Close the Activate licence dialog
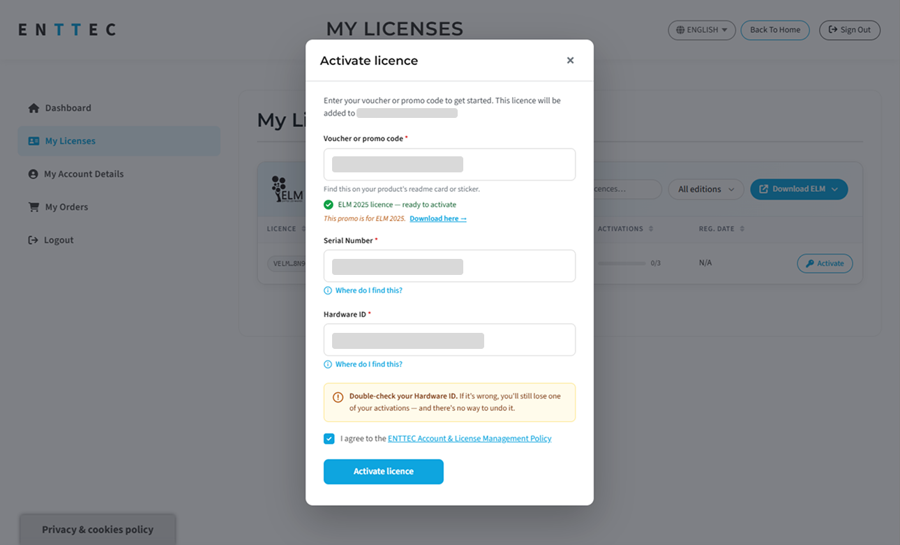The width and height of the screenshot is (900, 545). point(570,60)
